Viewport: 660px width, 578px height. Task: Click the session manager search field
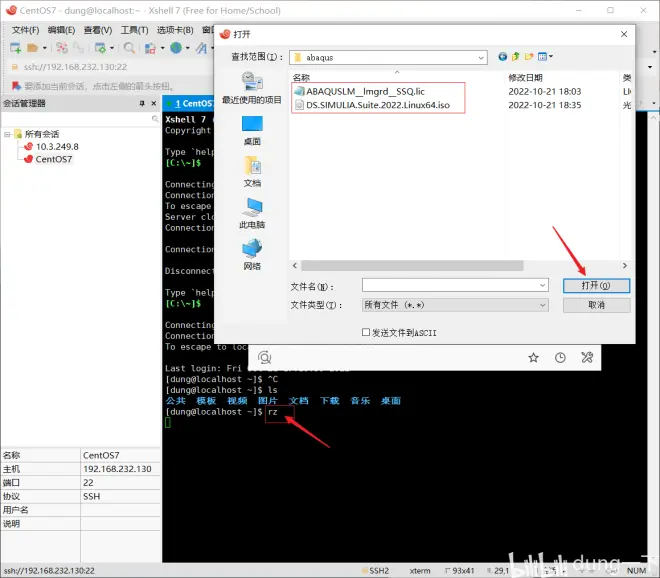pos(81,119)
